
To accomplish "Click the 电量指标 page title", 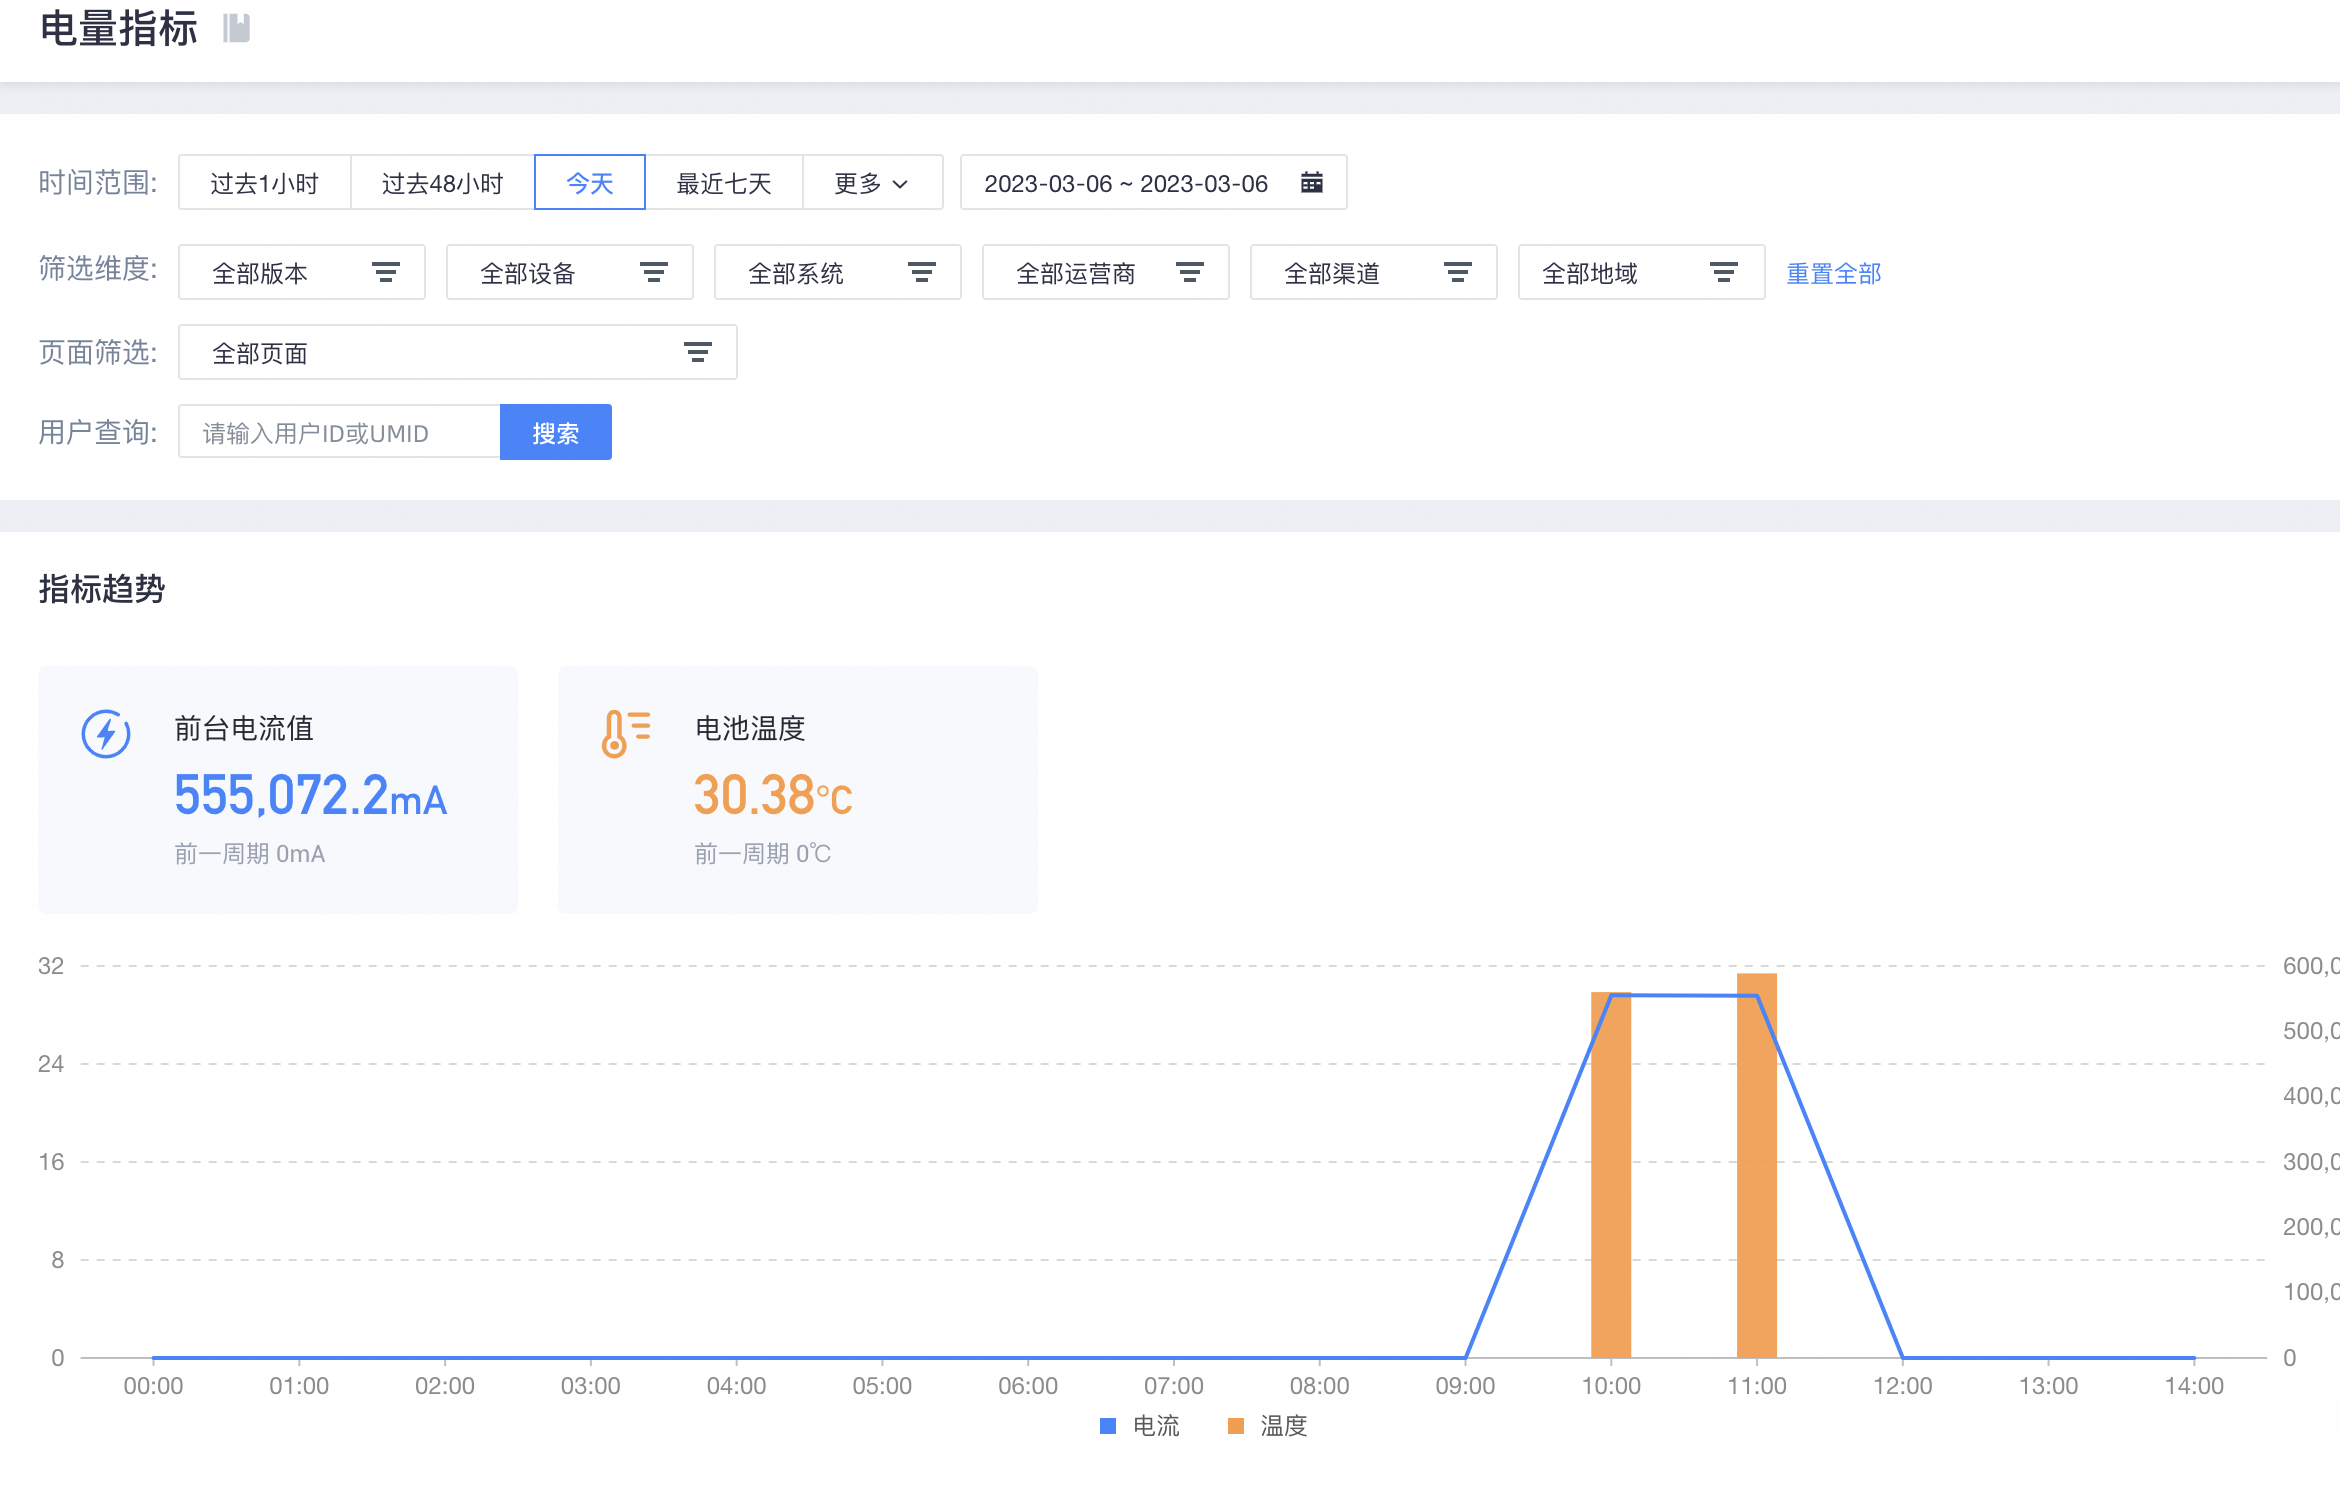I will click(x=119, y=28).
